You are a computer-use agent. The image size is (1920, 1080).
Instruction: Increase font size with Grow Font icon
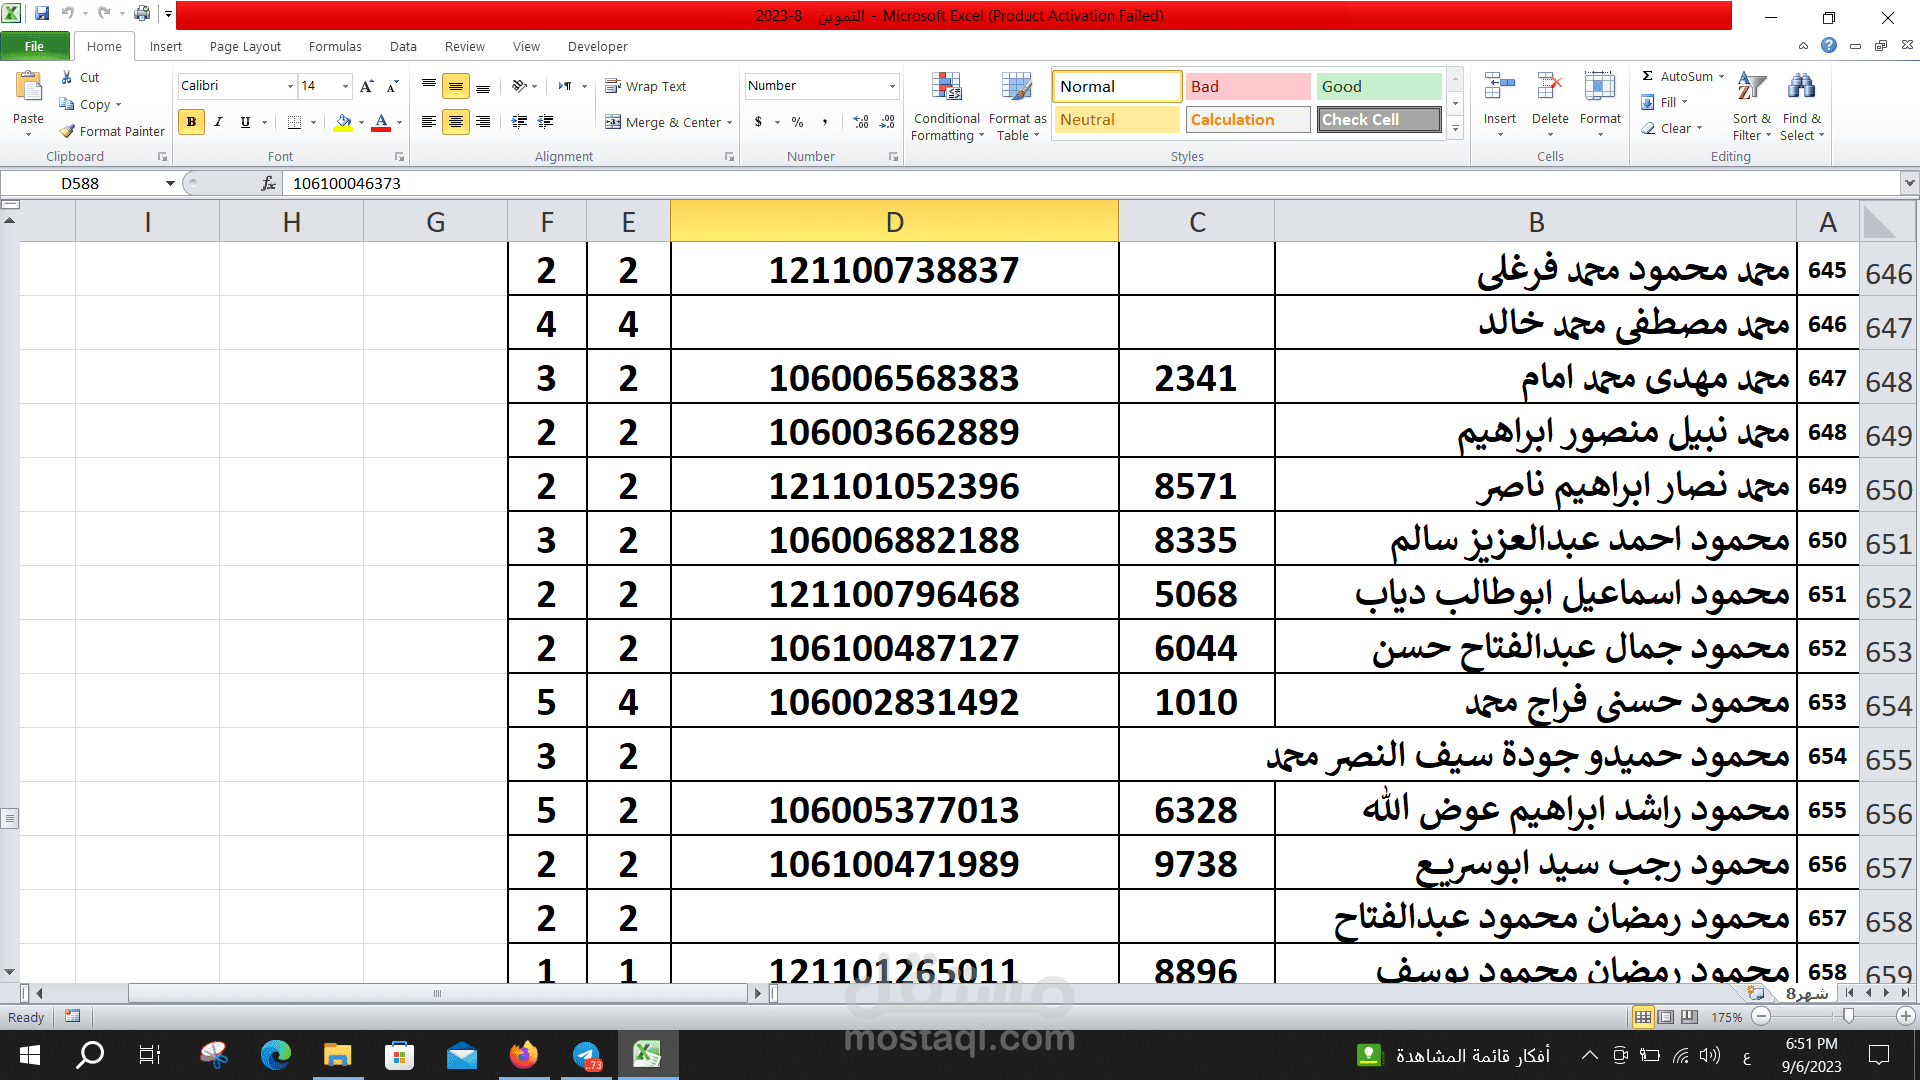(367, 86)
